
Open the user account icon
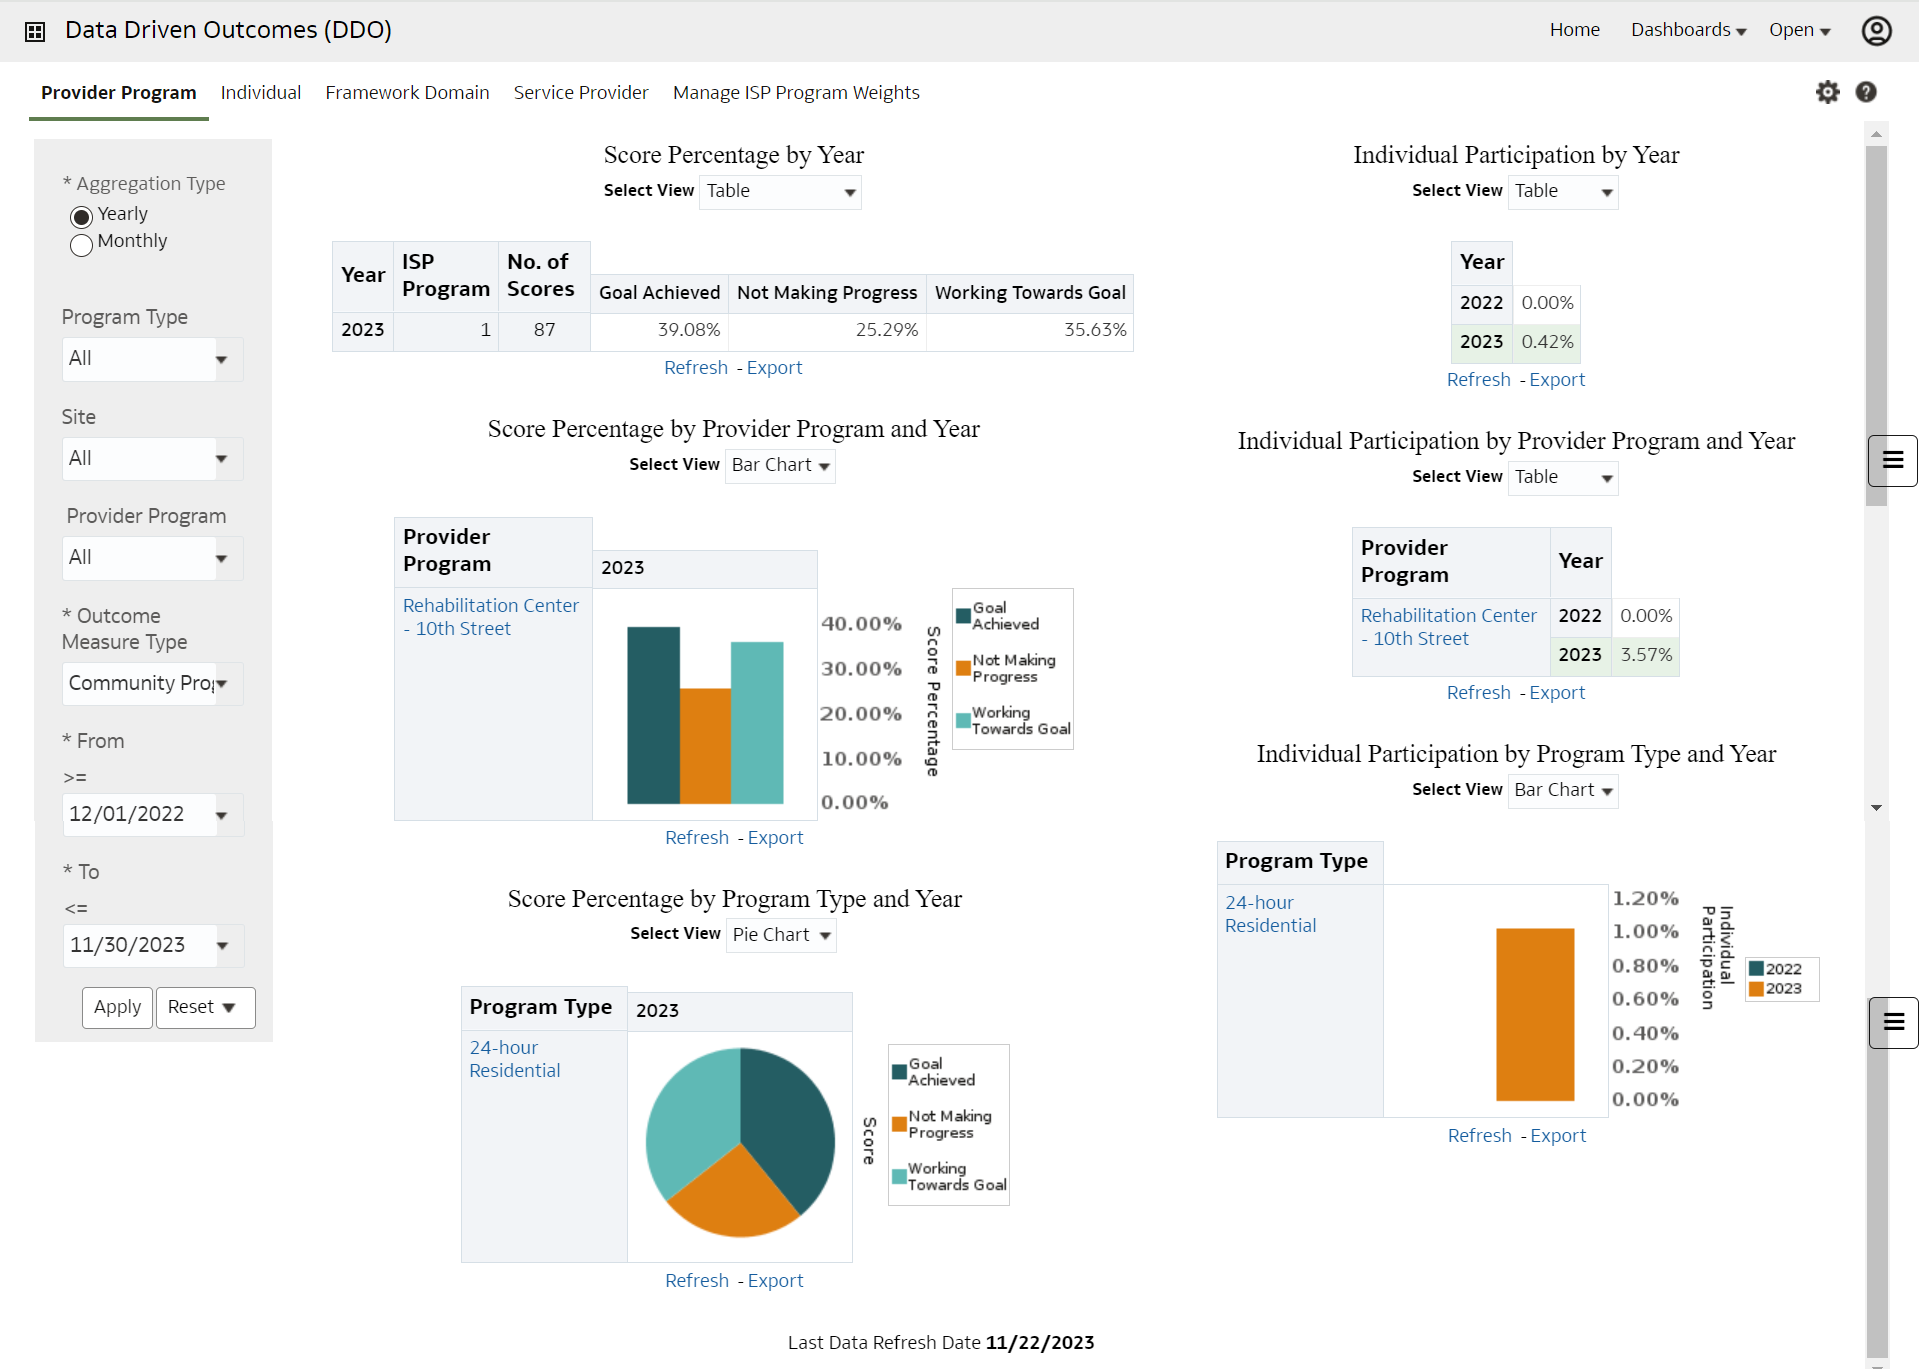coord(1877,31)
